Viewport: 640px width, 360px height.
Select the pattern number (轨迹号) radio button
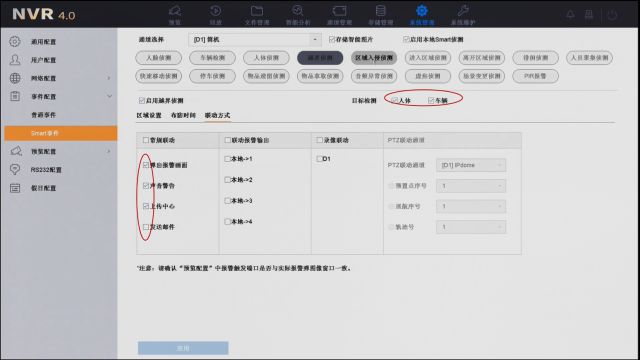[x=391, y=227]
